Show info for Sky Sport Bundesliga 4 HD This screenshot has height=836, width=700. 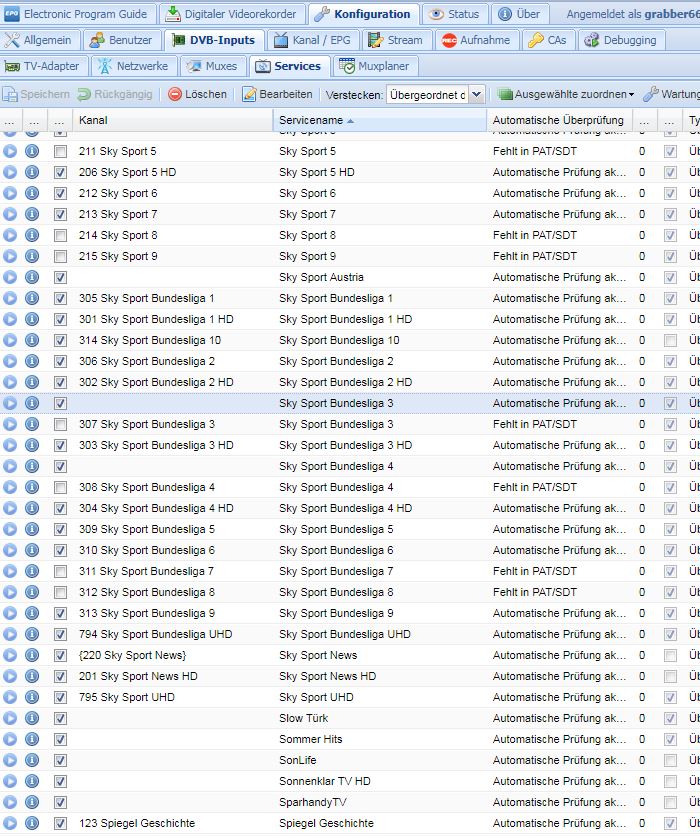32,508
